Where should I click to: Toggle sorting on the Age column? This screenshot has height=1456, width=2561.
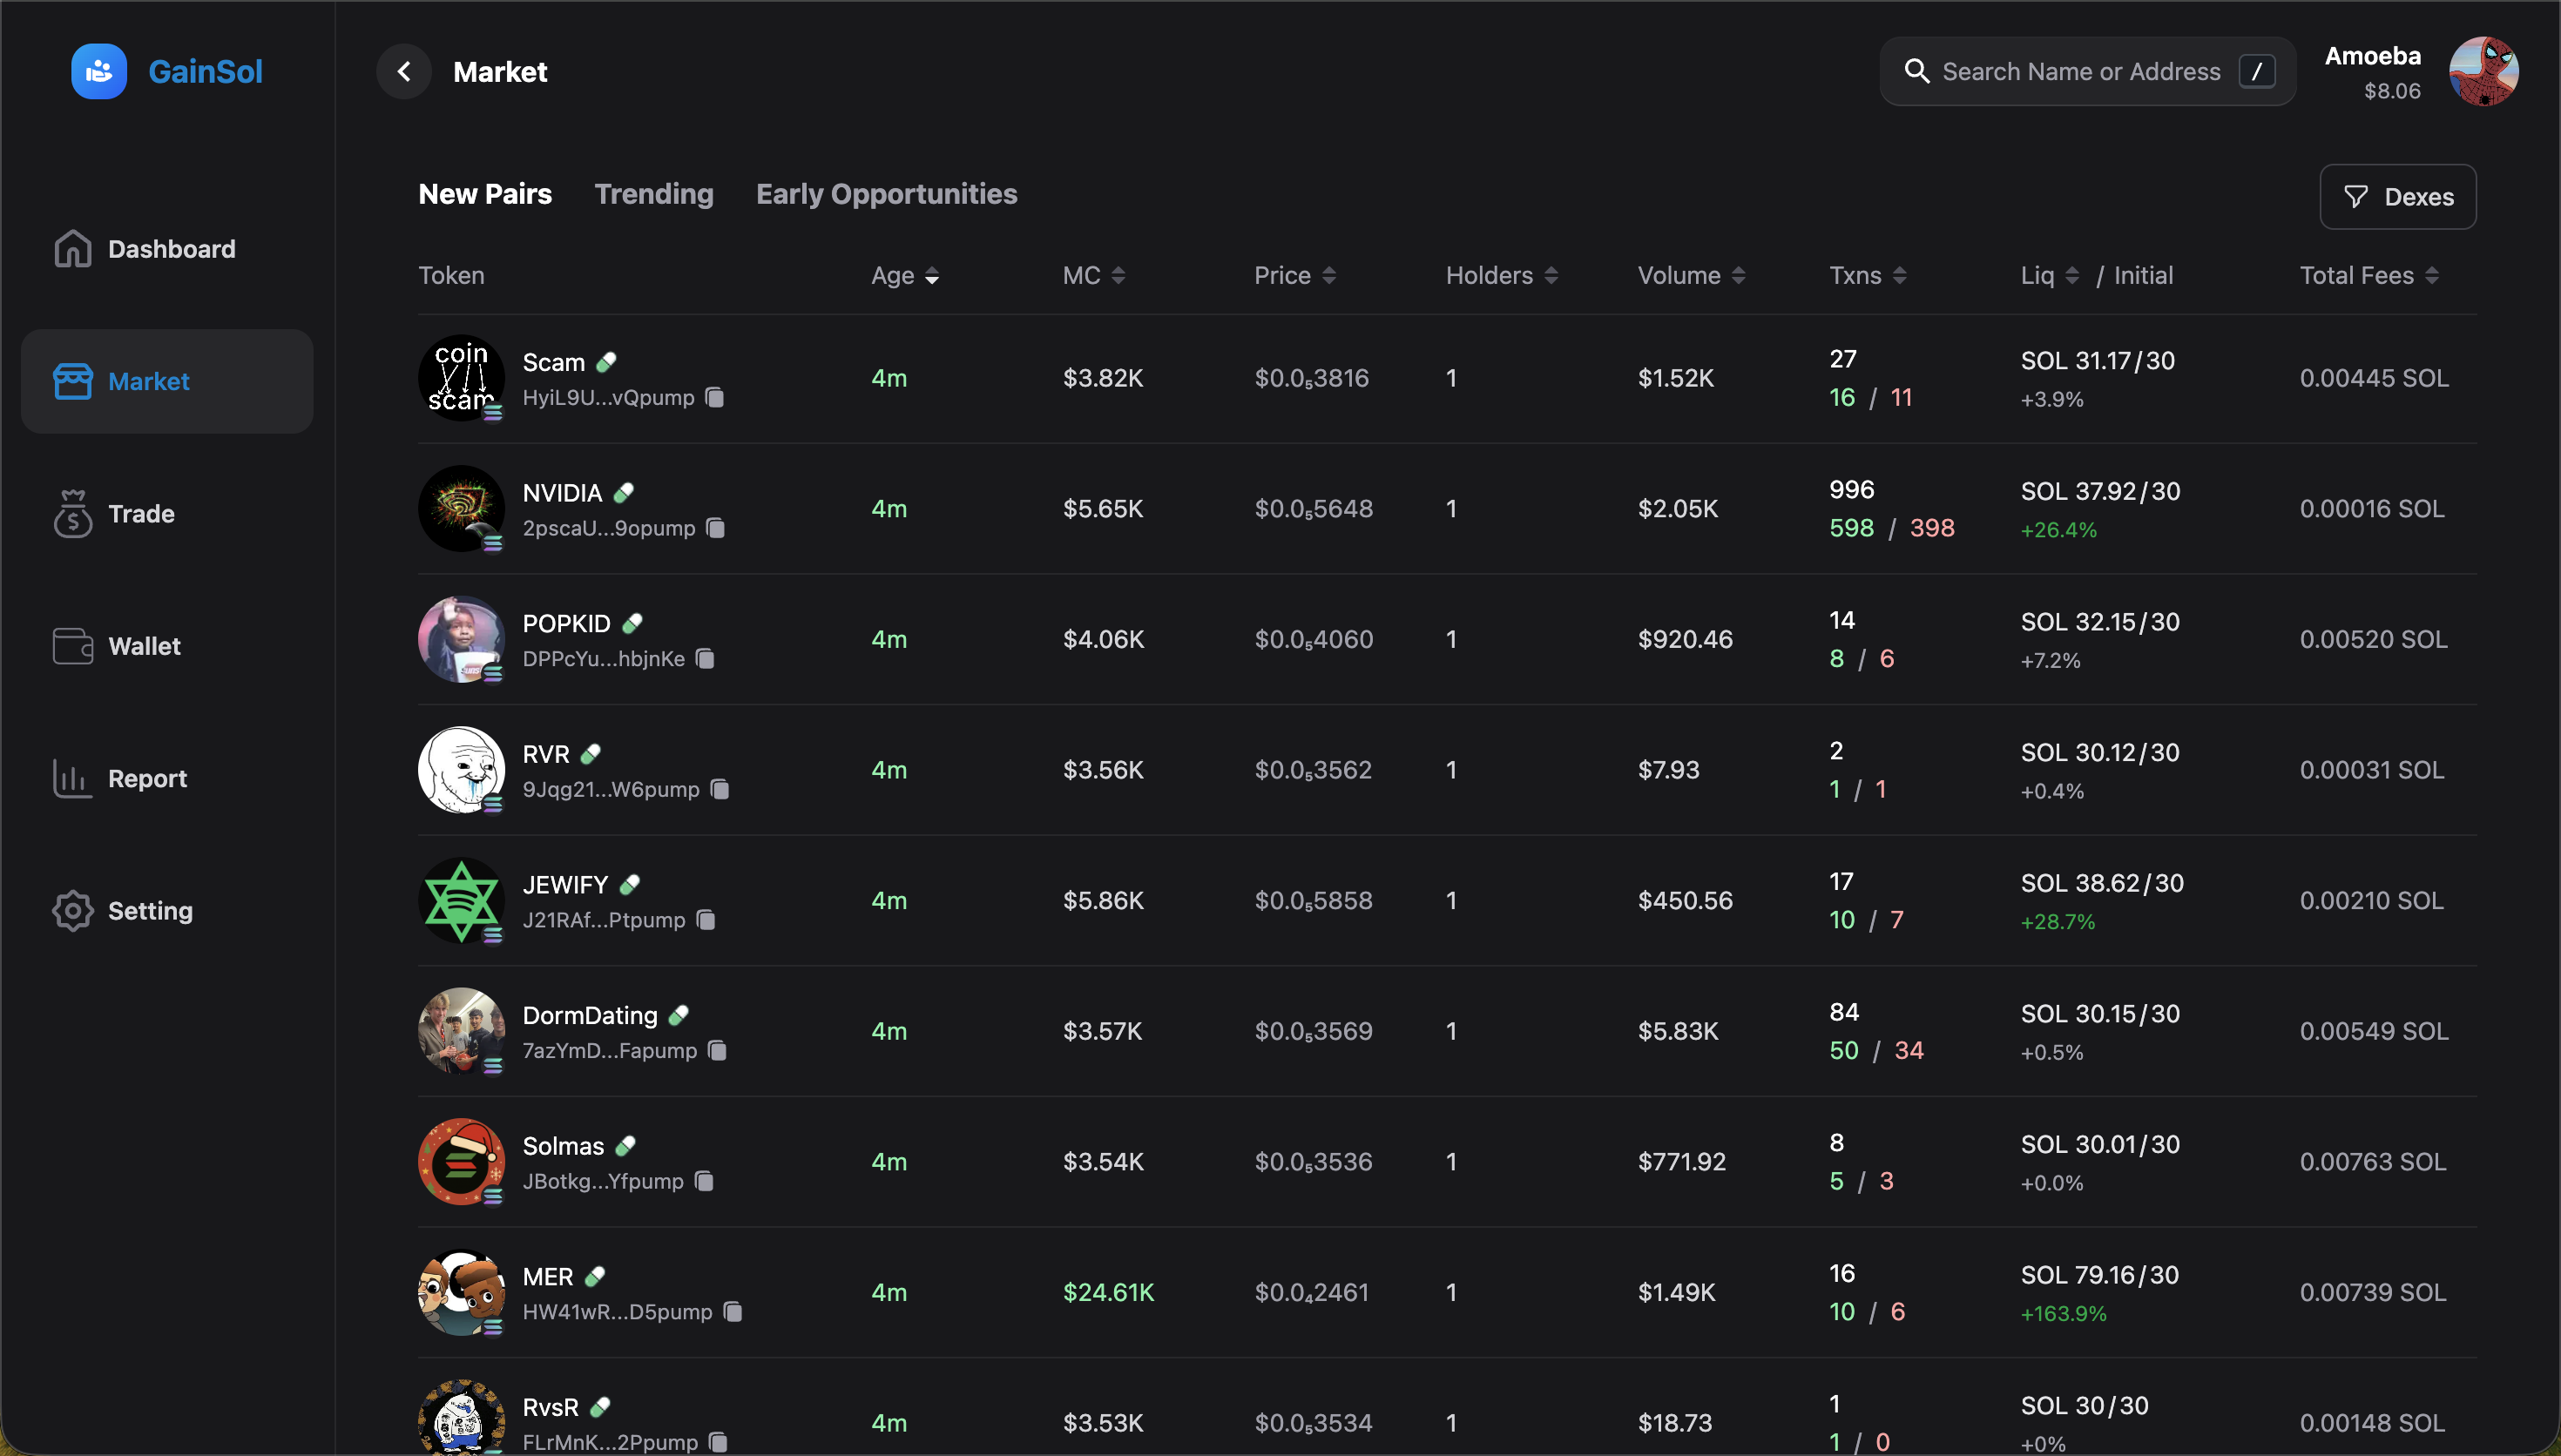point(933,275)
